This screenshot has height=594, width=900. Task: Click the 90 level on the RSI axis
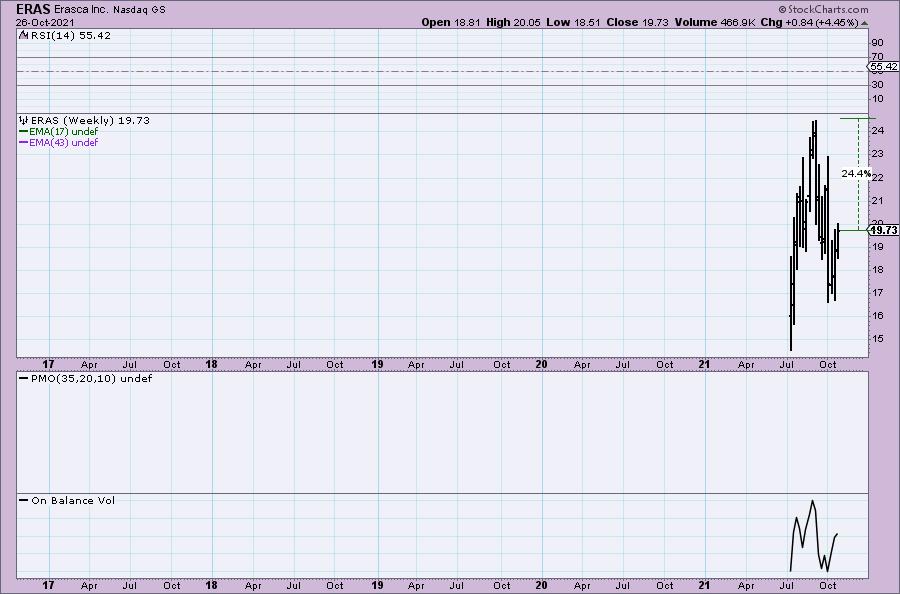click(877, 42)
